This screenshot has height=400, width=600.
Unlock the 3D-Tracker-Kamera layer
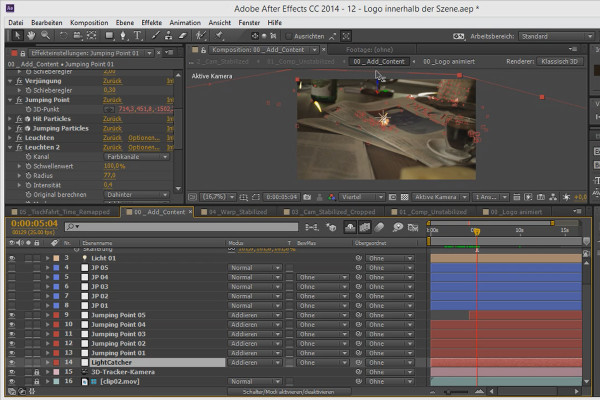[36, 372]
